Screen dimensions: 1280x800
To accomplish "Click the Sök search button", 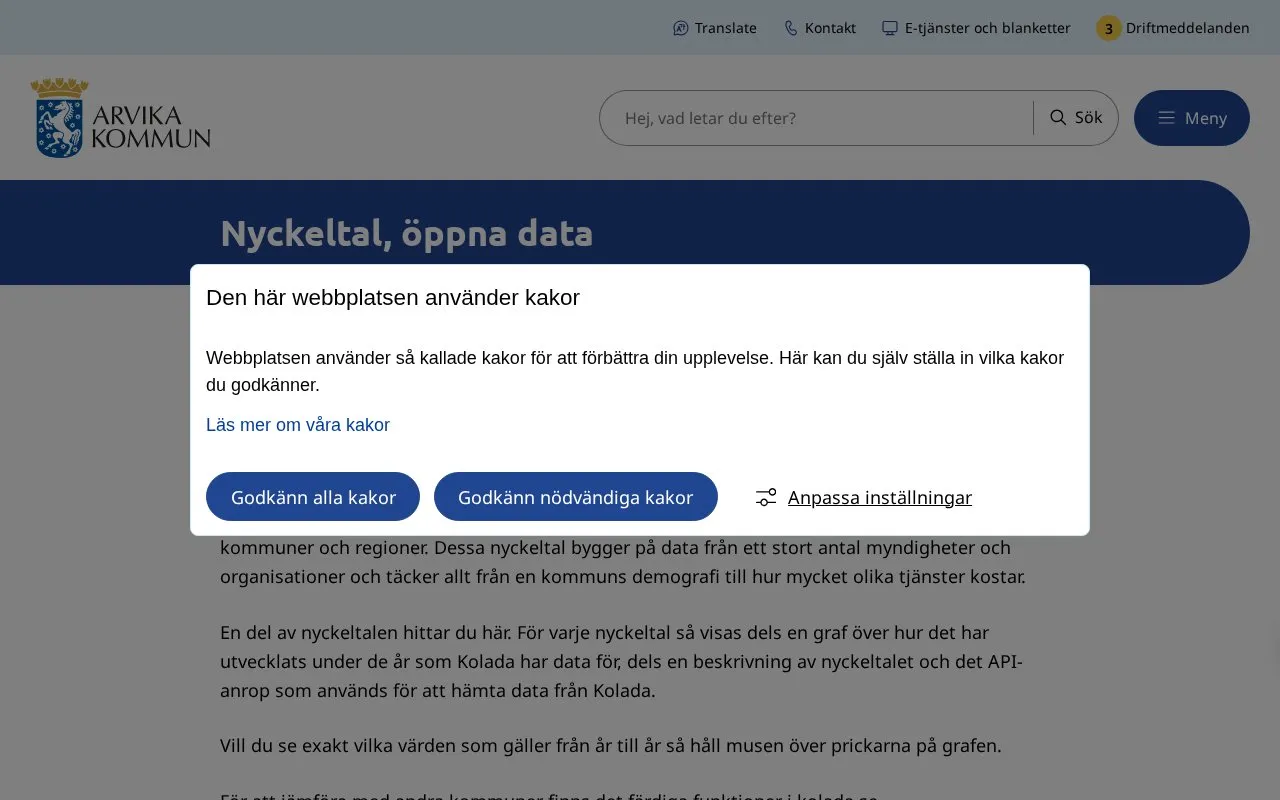I will tap(1076, 118).
